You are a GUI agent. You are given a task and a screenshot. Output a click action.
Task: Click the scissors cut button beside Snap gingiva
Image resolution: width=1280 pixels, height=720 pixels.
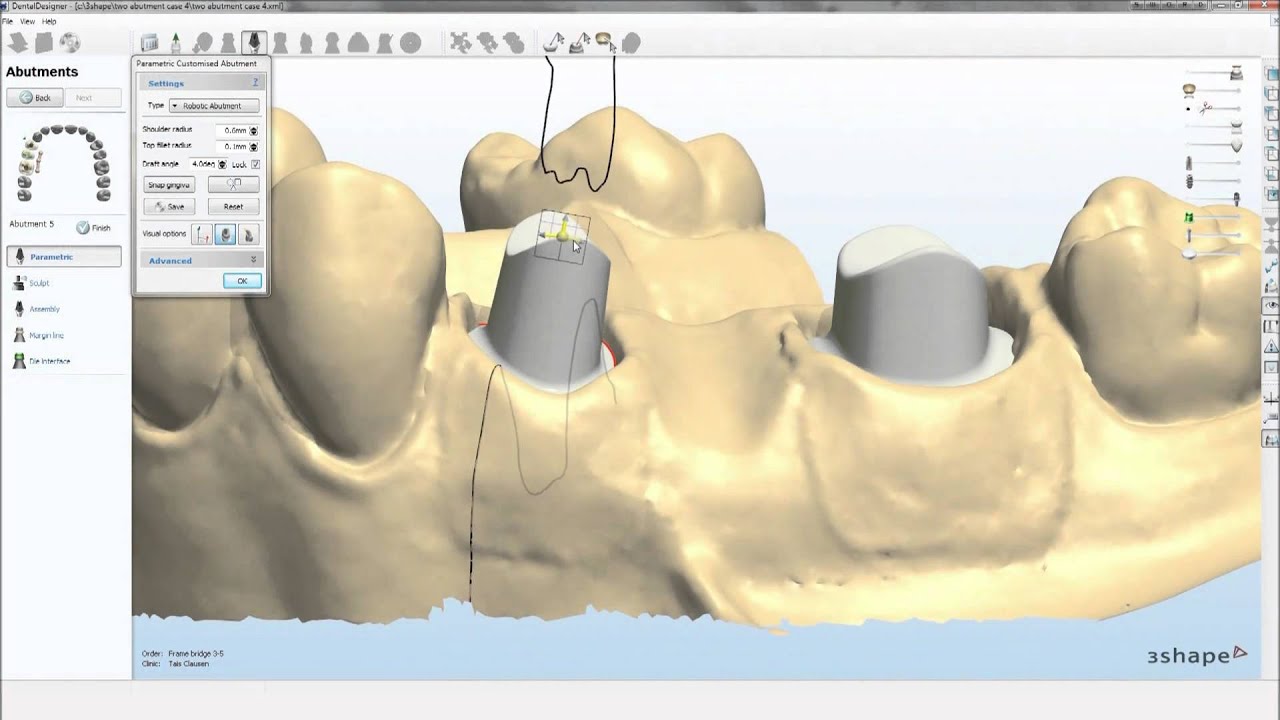tap(233, 185)
